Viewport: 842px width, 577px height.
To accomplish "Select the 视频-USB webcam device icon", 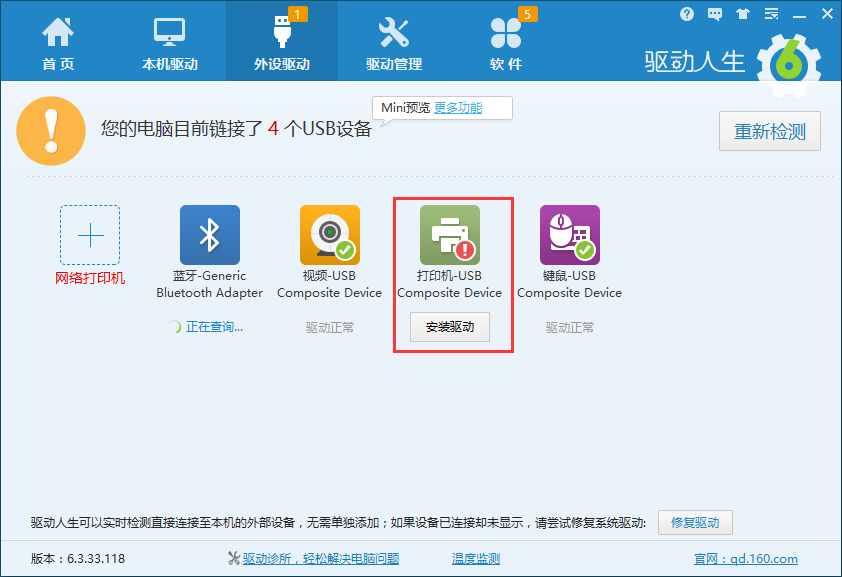I will coord(330,235).
